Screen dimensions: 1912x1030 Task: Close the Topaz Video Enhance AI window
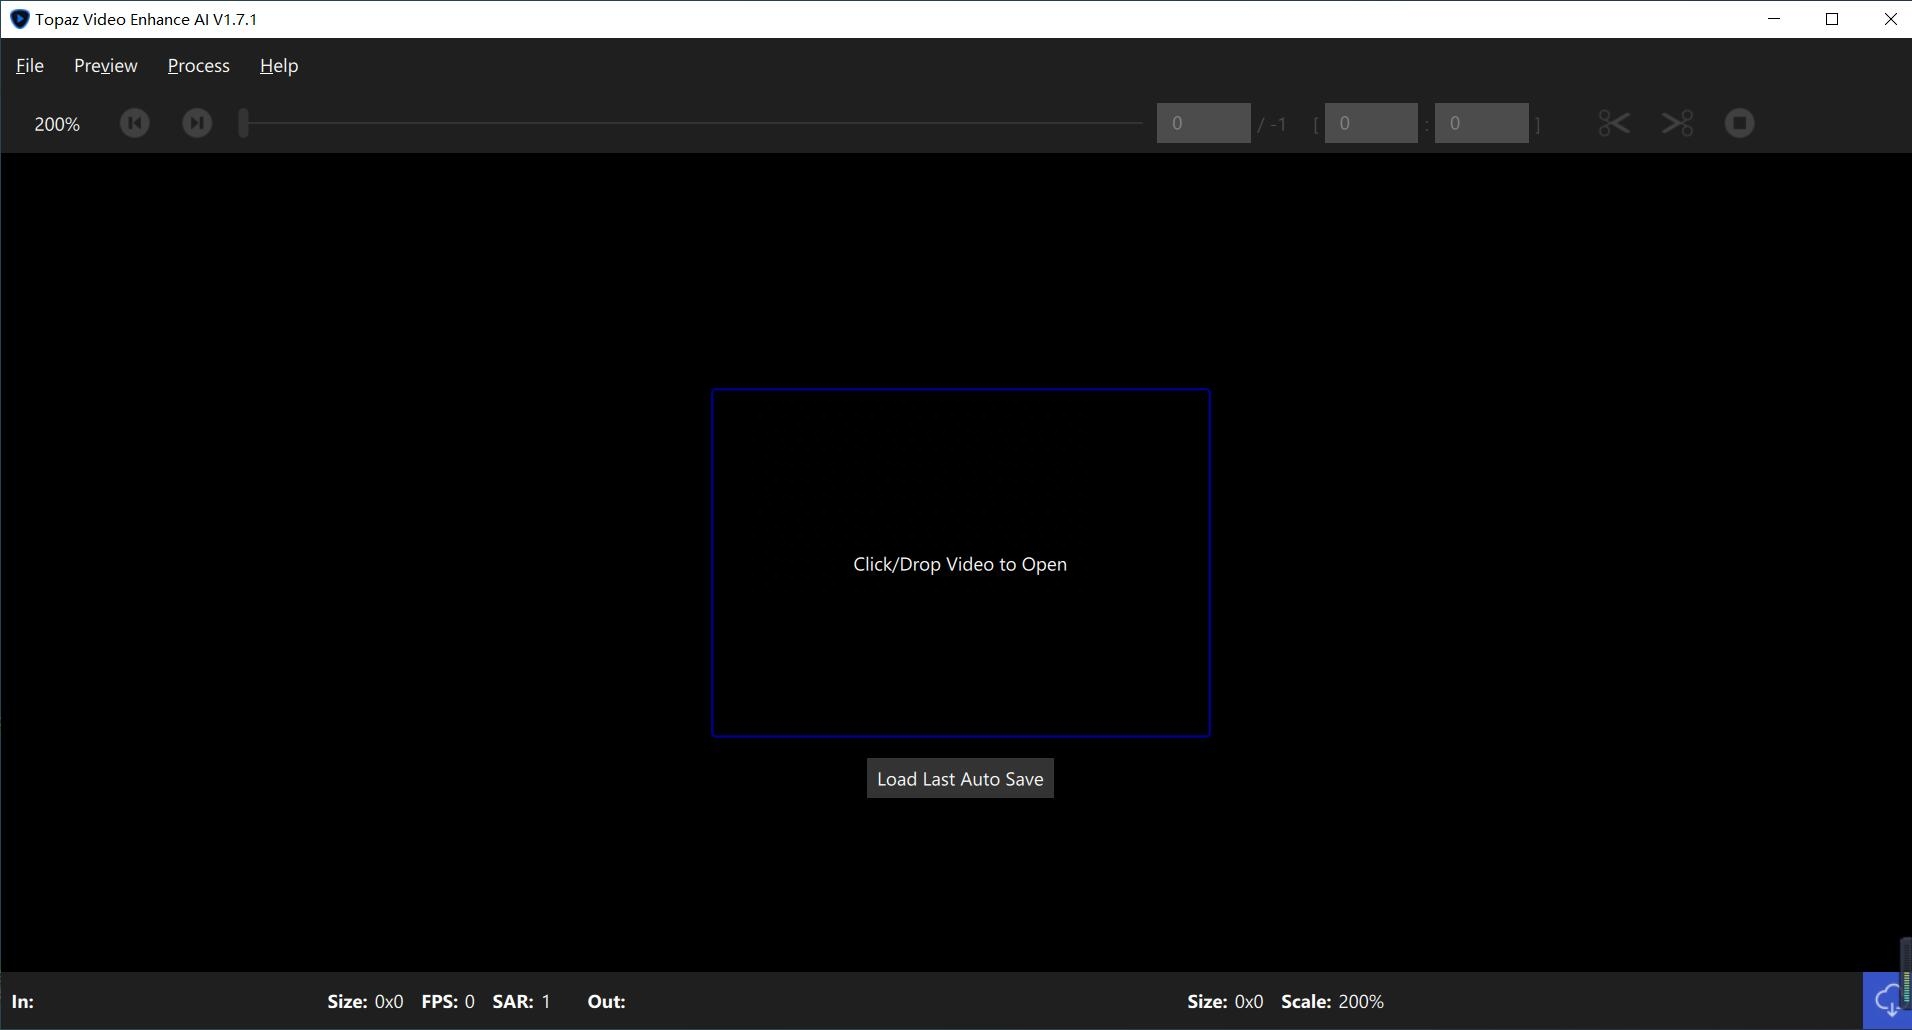(x=1890, y=19)
